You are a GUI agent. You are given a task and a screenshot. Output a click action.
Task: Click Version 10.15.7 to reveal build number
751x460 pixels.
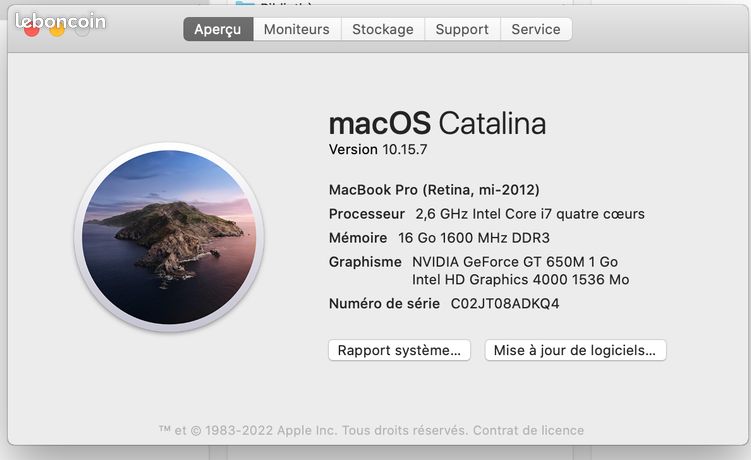click(x=378, y=150)
